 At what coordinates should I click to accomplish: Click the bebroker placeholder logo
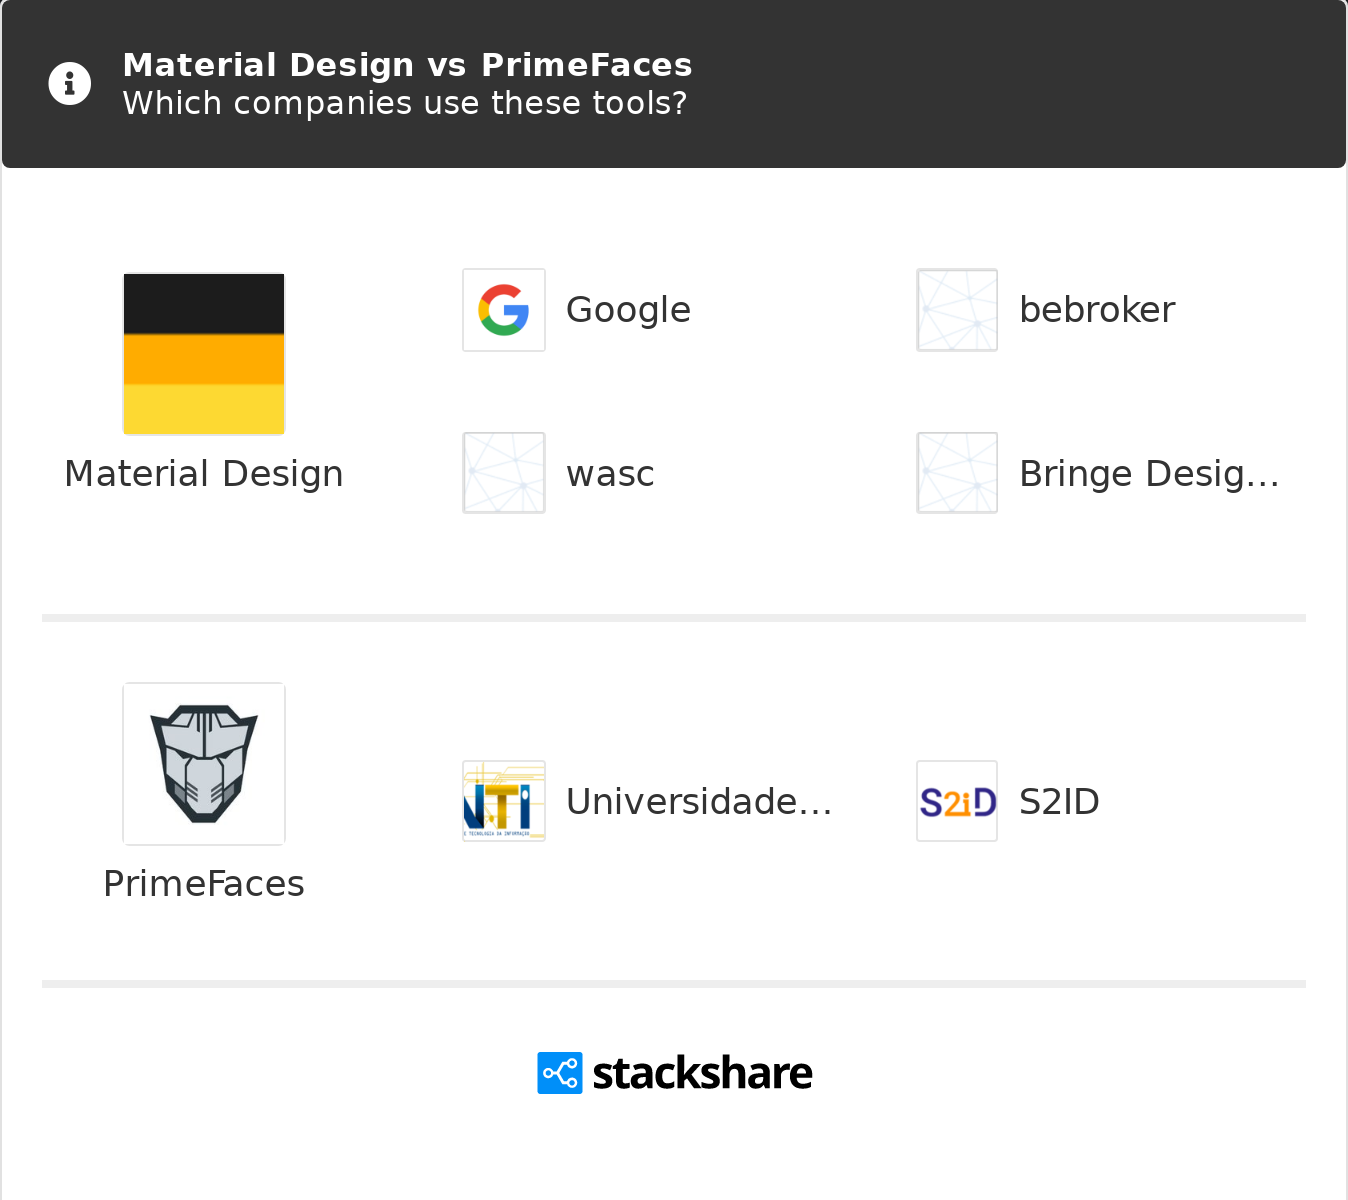pos(957,310)
